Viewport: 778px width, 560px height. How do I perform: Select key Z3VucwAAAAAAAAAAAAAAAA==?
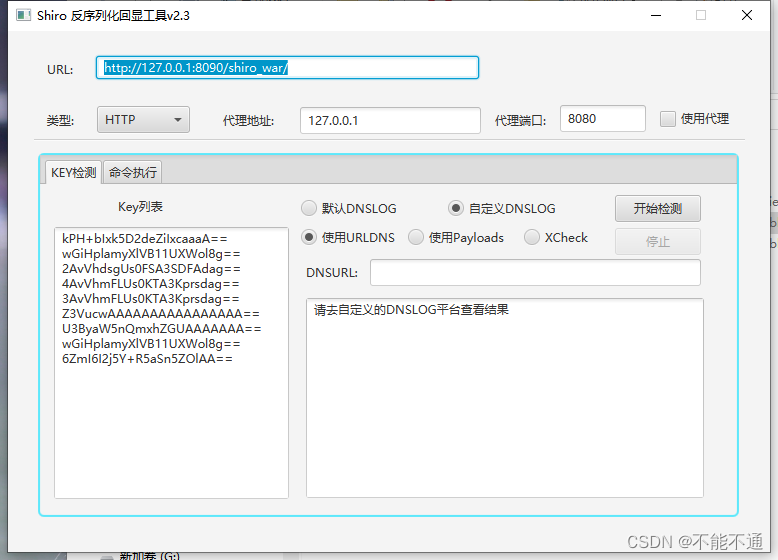pos(160,314)
